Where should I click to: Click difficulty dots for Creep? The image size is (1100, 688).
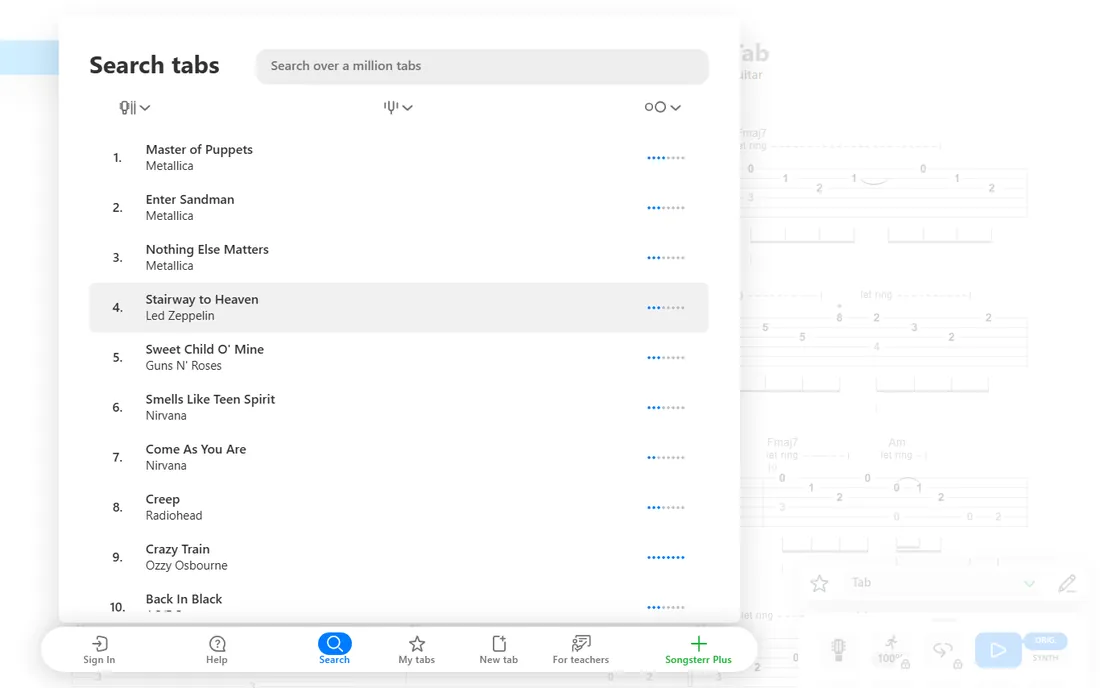click(x=665, y=507)
